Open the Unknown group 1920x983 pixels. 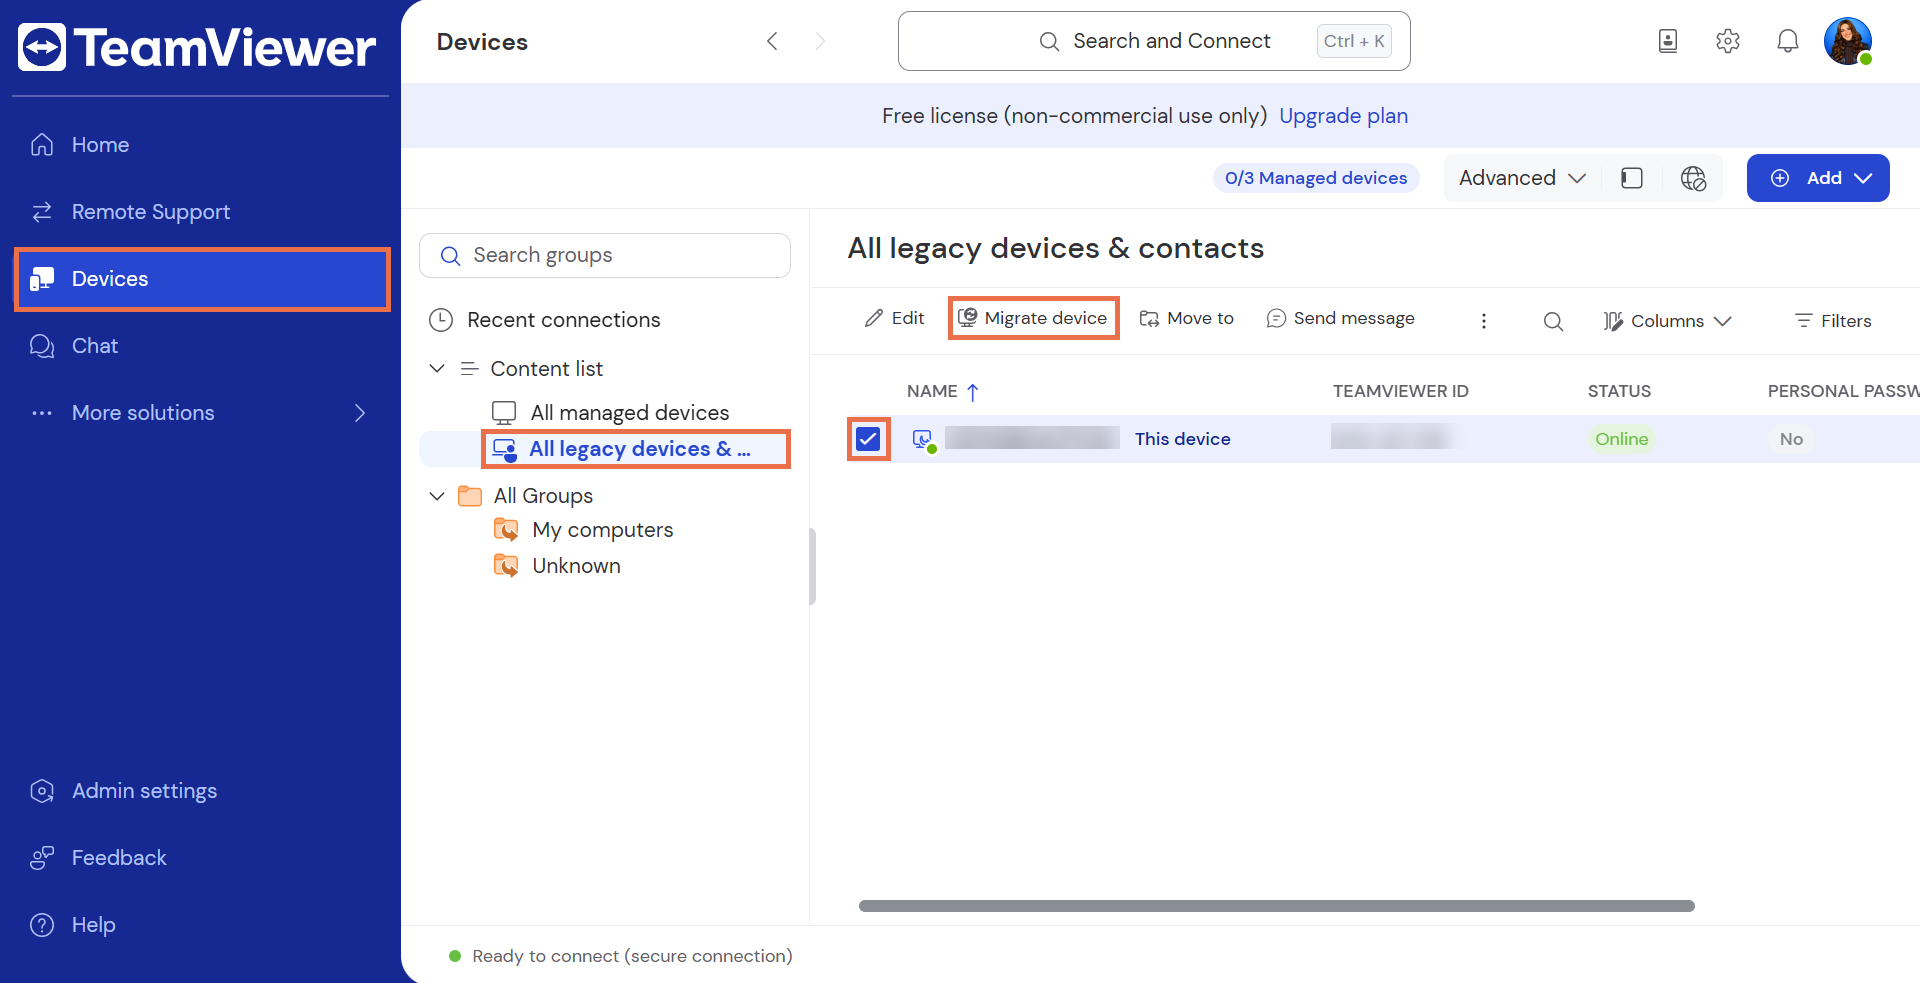point(557,566)
